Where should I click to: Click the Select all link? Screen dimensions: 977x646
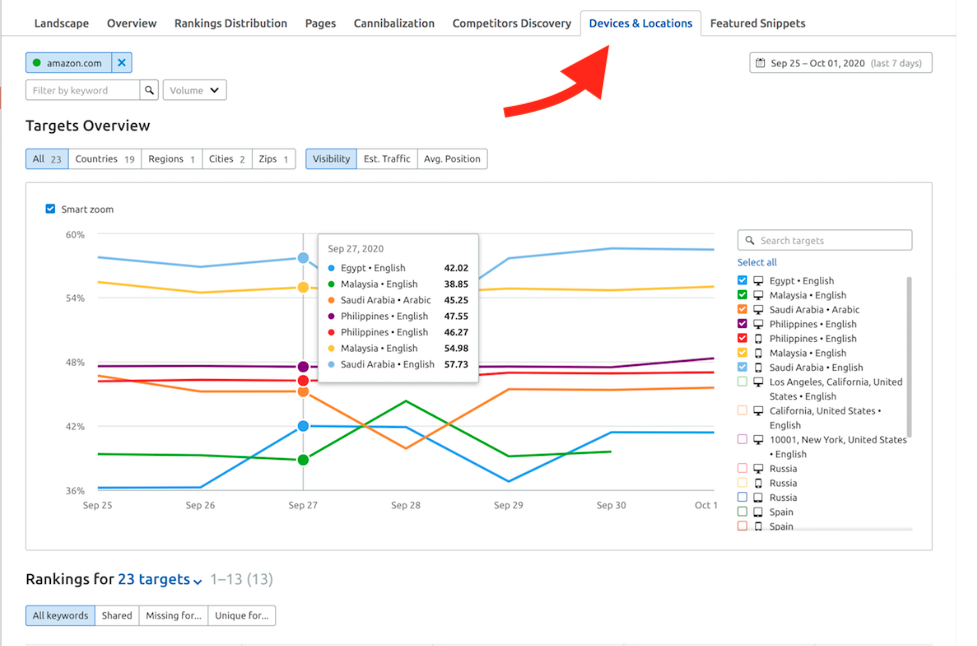(x=757, y=262)
